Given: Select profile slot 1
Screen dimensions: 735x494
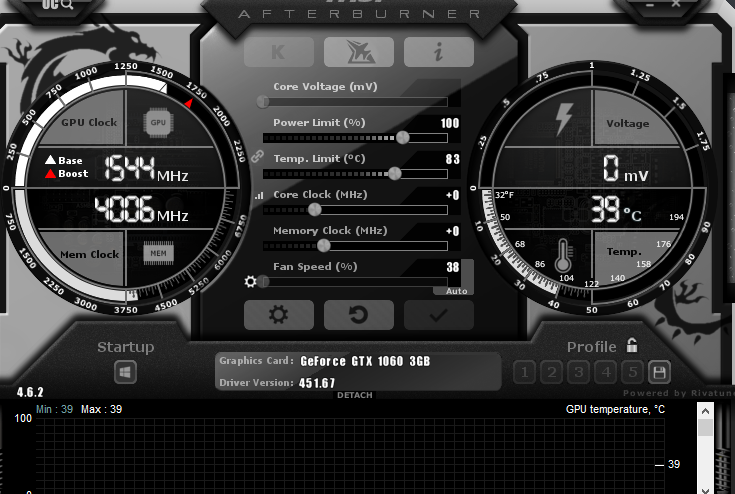Looking at the screenshot, I should pos(524,372).
